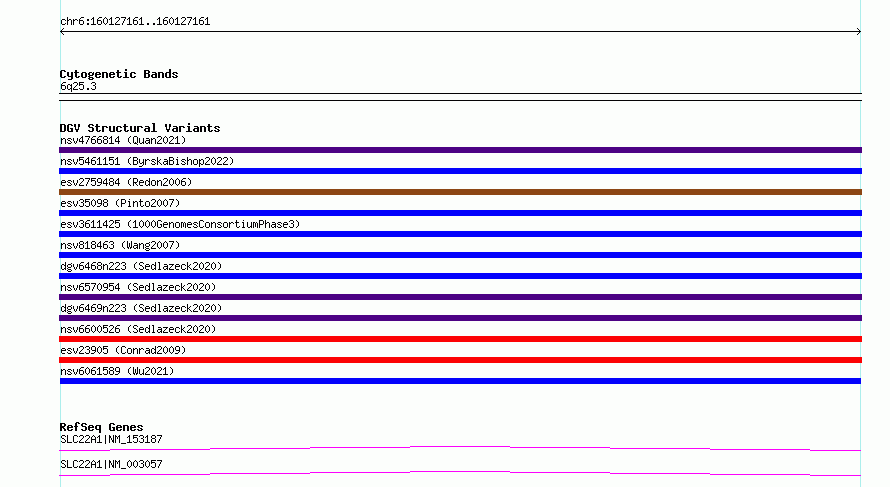Viewport: 890px width, 487px height.
Task: Click the magenta line for SLC22A1|NM_153187
Action: (460, 449)
